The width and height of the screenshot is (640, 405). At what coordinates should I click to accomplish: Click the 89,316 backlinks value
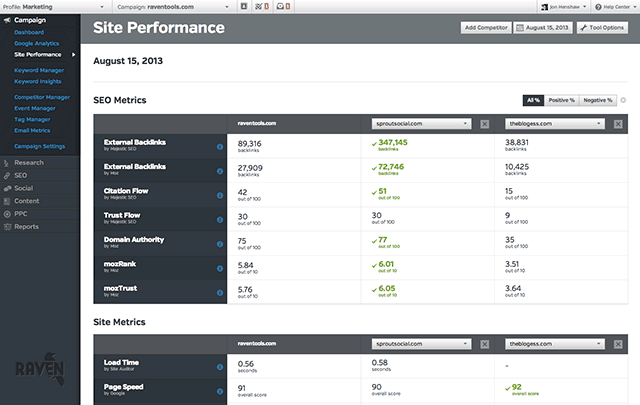(x=249, y=144)
